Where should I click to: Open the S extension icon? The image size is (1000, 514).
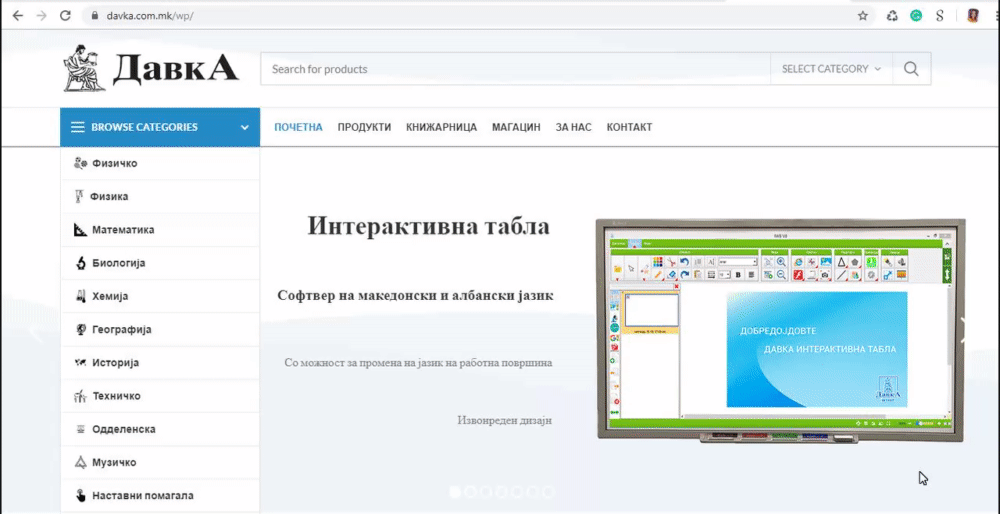tap(939, 16)
